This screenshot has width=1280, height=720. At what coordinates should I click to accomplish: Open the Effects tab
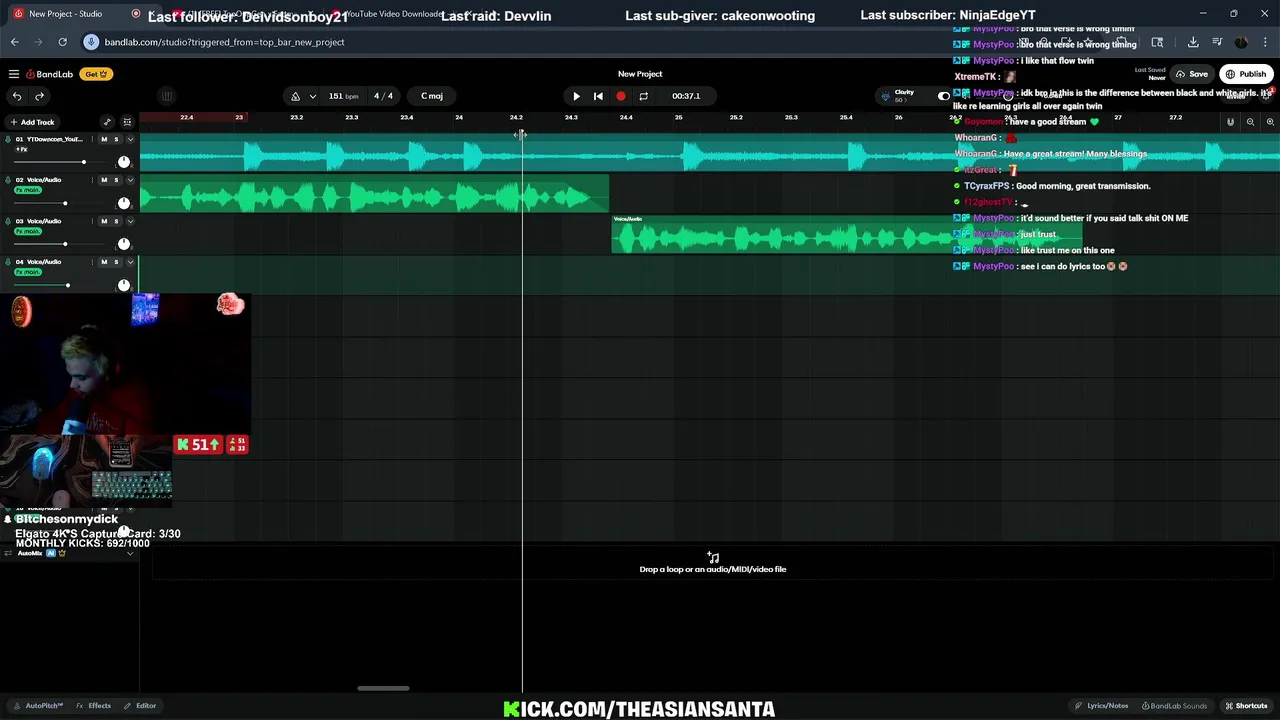[x=94, y=706]
